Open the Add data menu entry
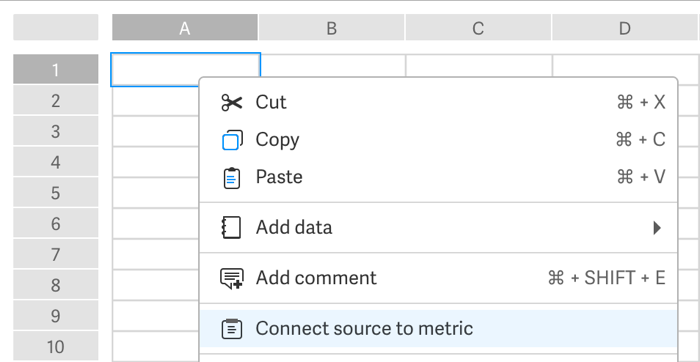Viewport: 700px width, 362px height. (x=438, y=228)
